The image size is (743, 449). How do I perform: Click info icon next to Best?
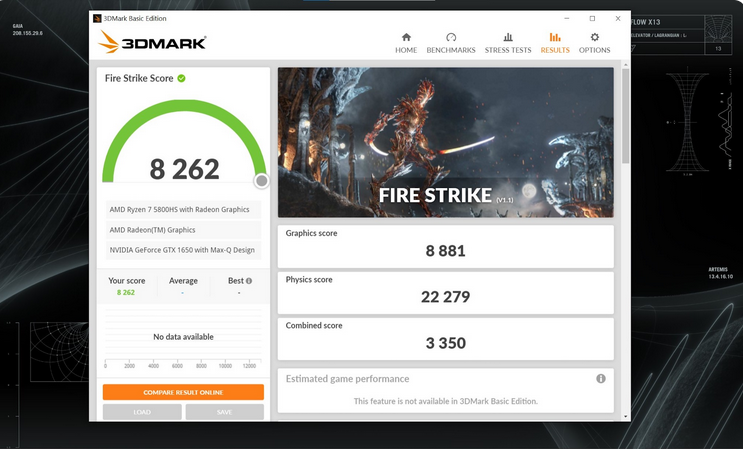tap(249, 281)
